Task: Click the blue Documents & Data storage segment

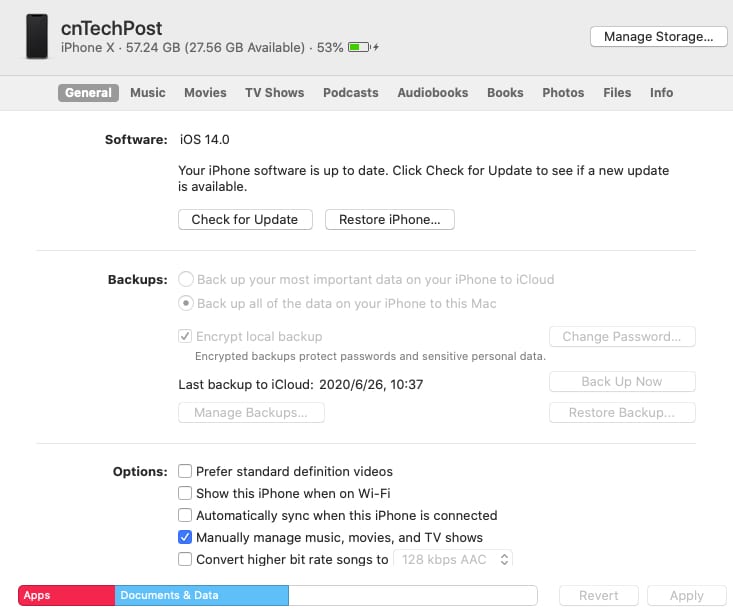Action: point(201,596)
